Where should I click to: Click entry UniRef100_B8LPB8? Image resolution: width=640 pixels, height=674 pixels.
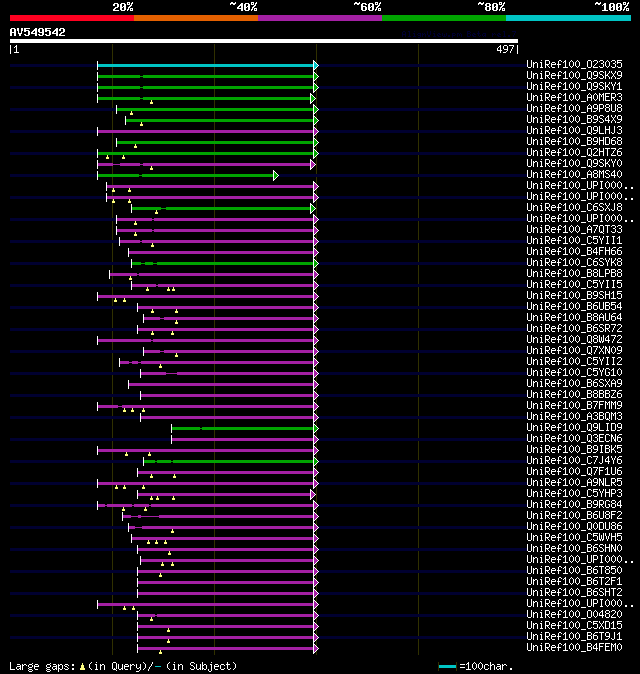pos(574,273)
